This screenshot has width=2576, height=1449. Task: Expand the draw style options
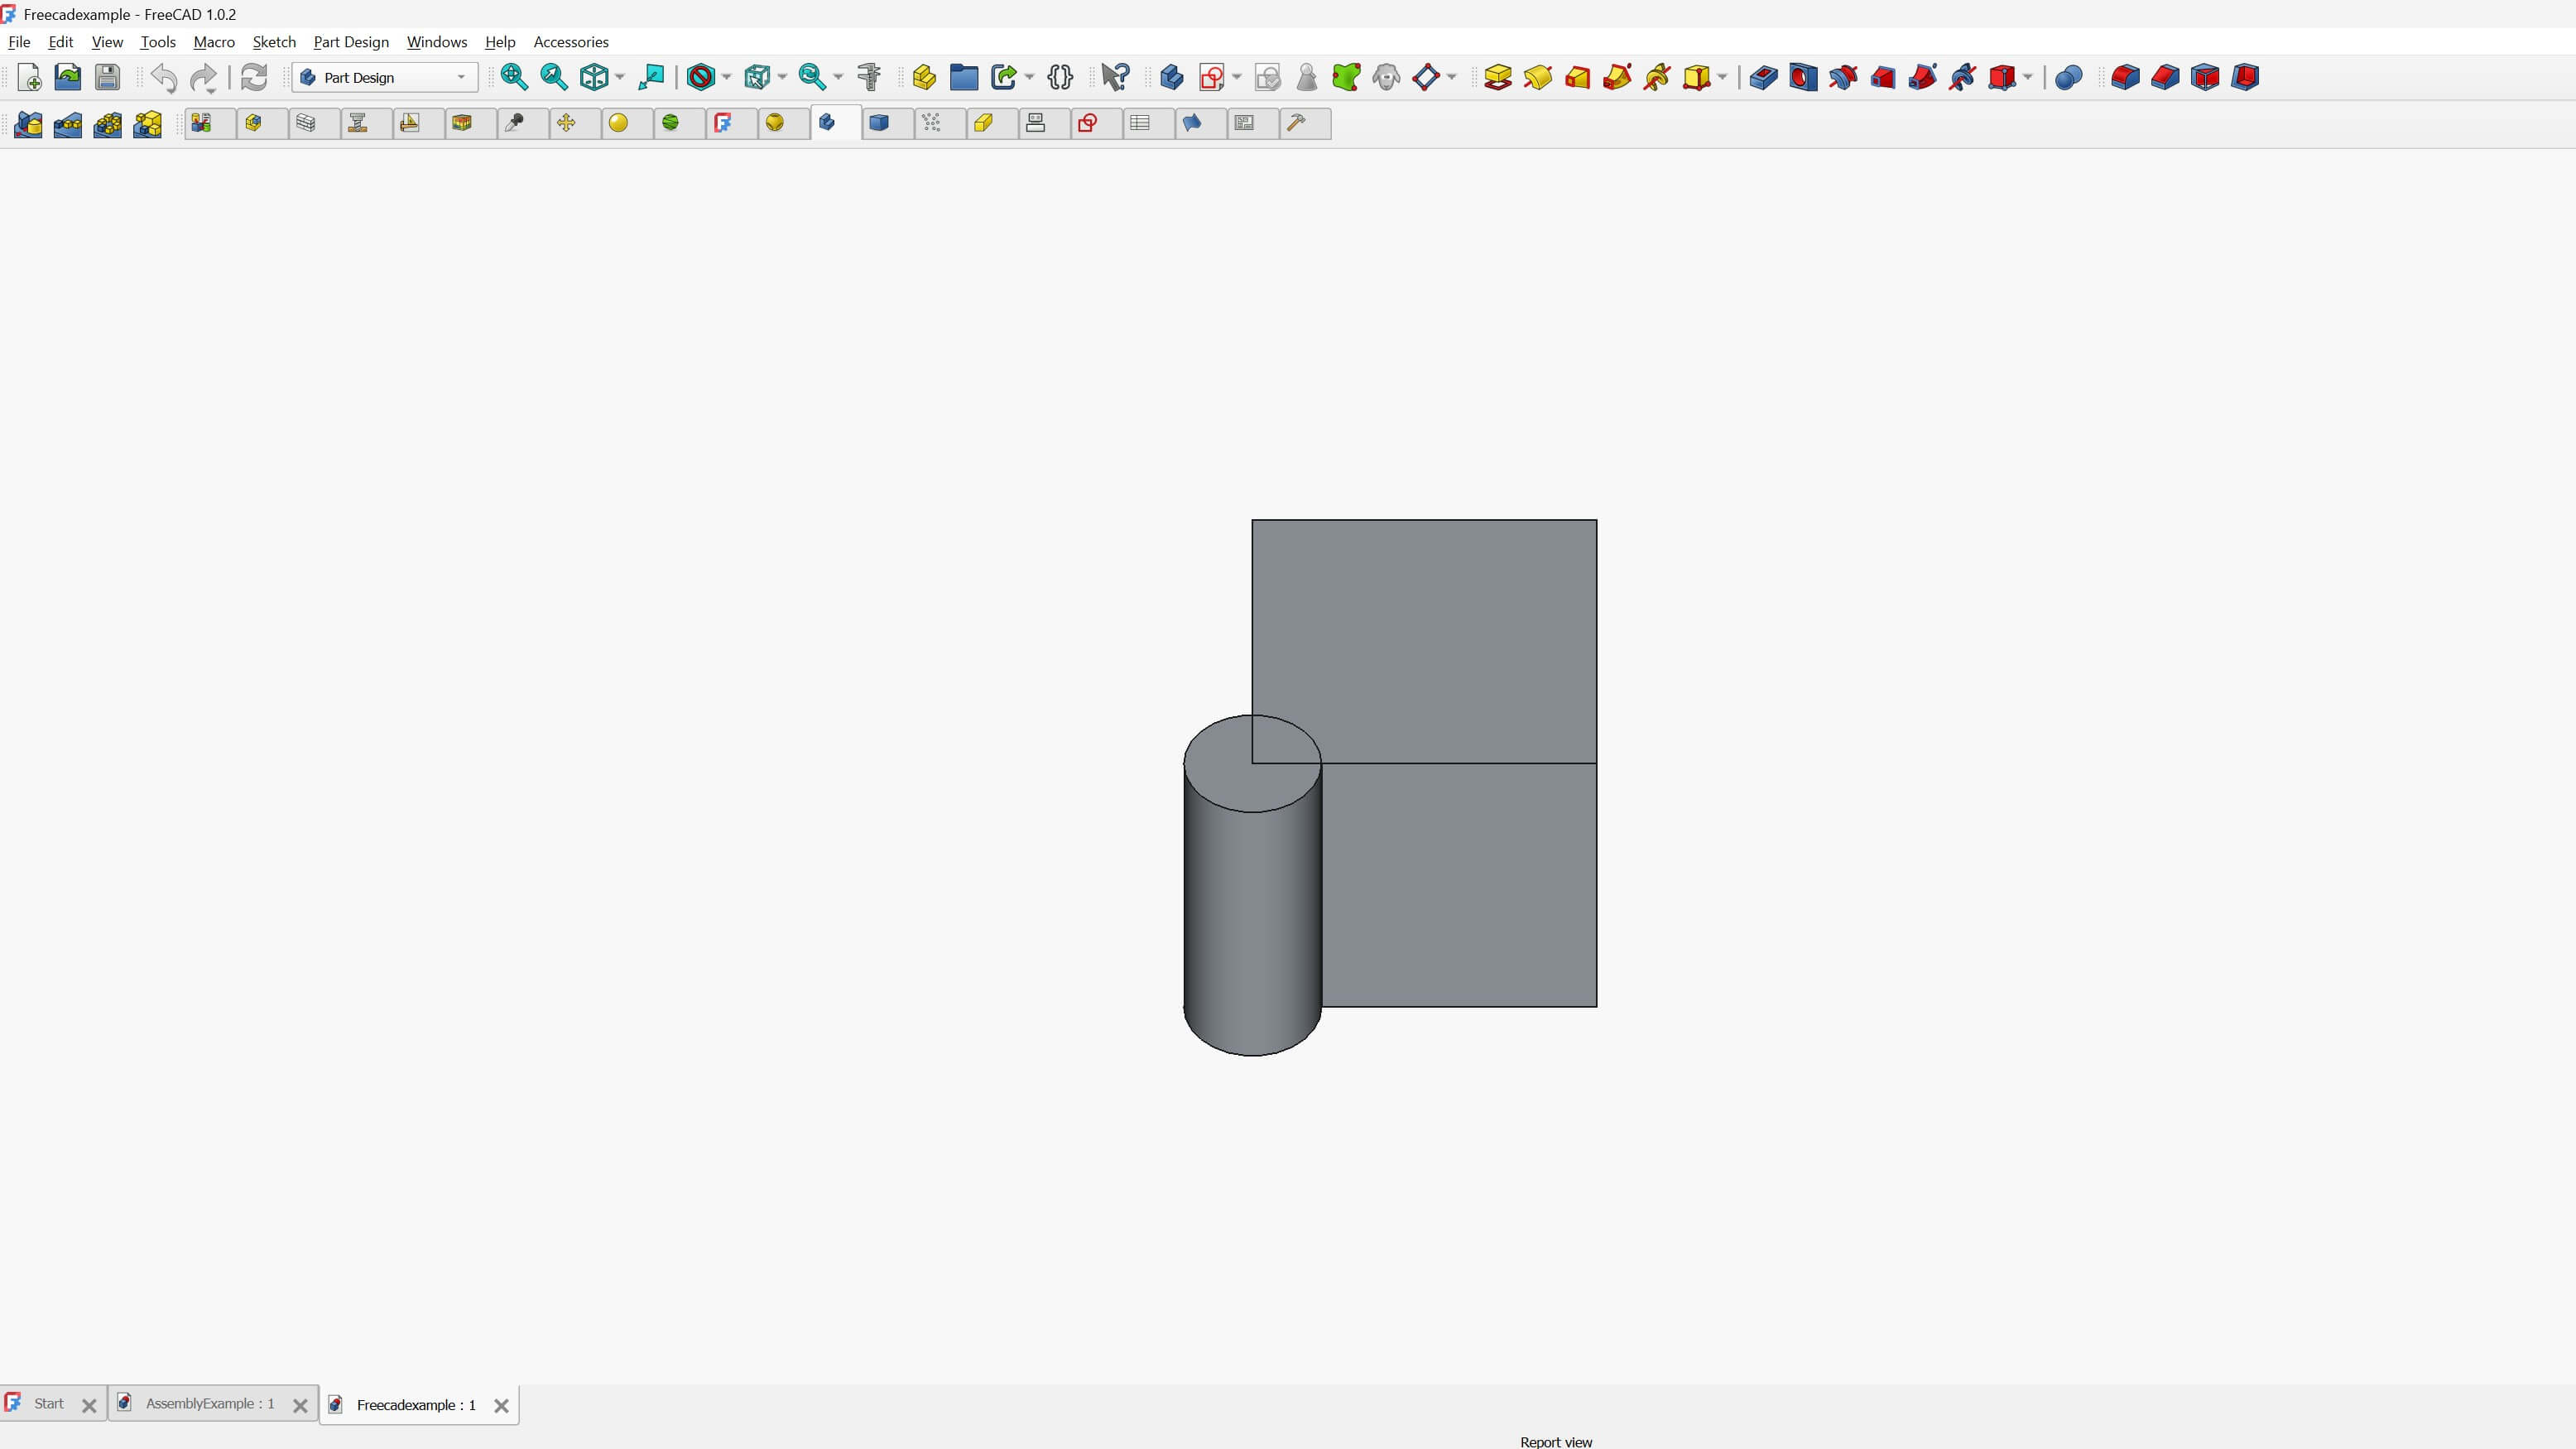pos(727,77)
